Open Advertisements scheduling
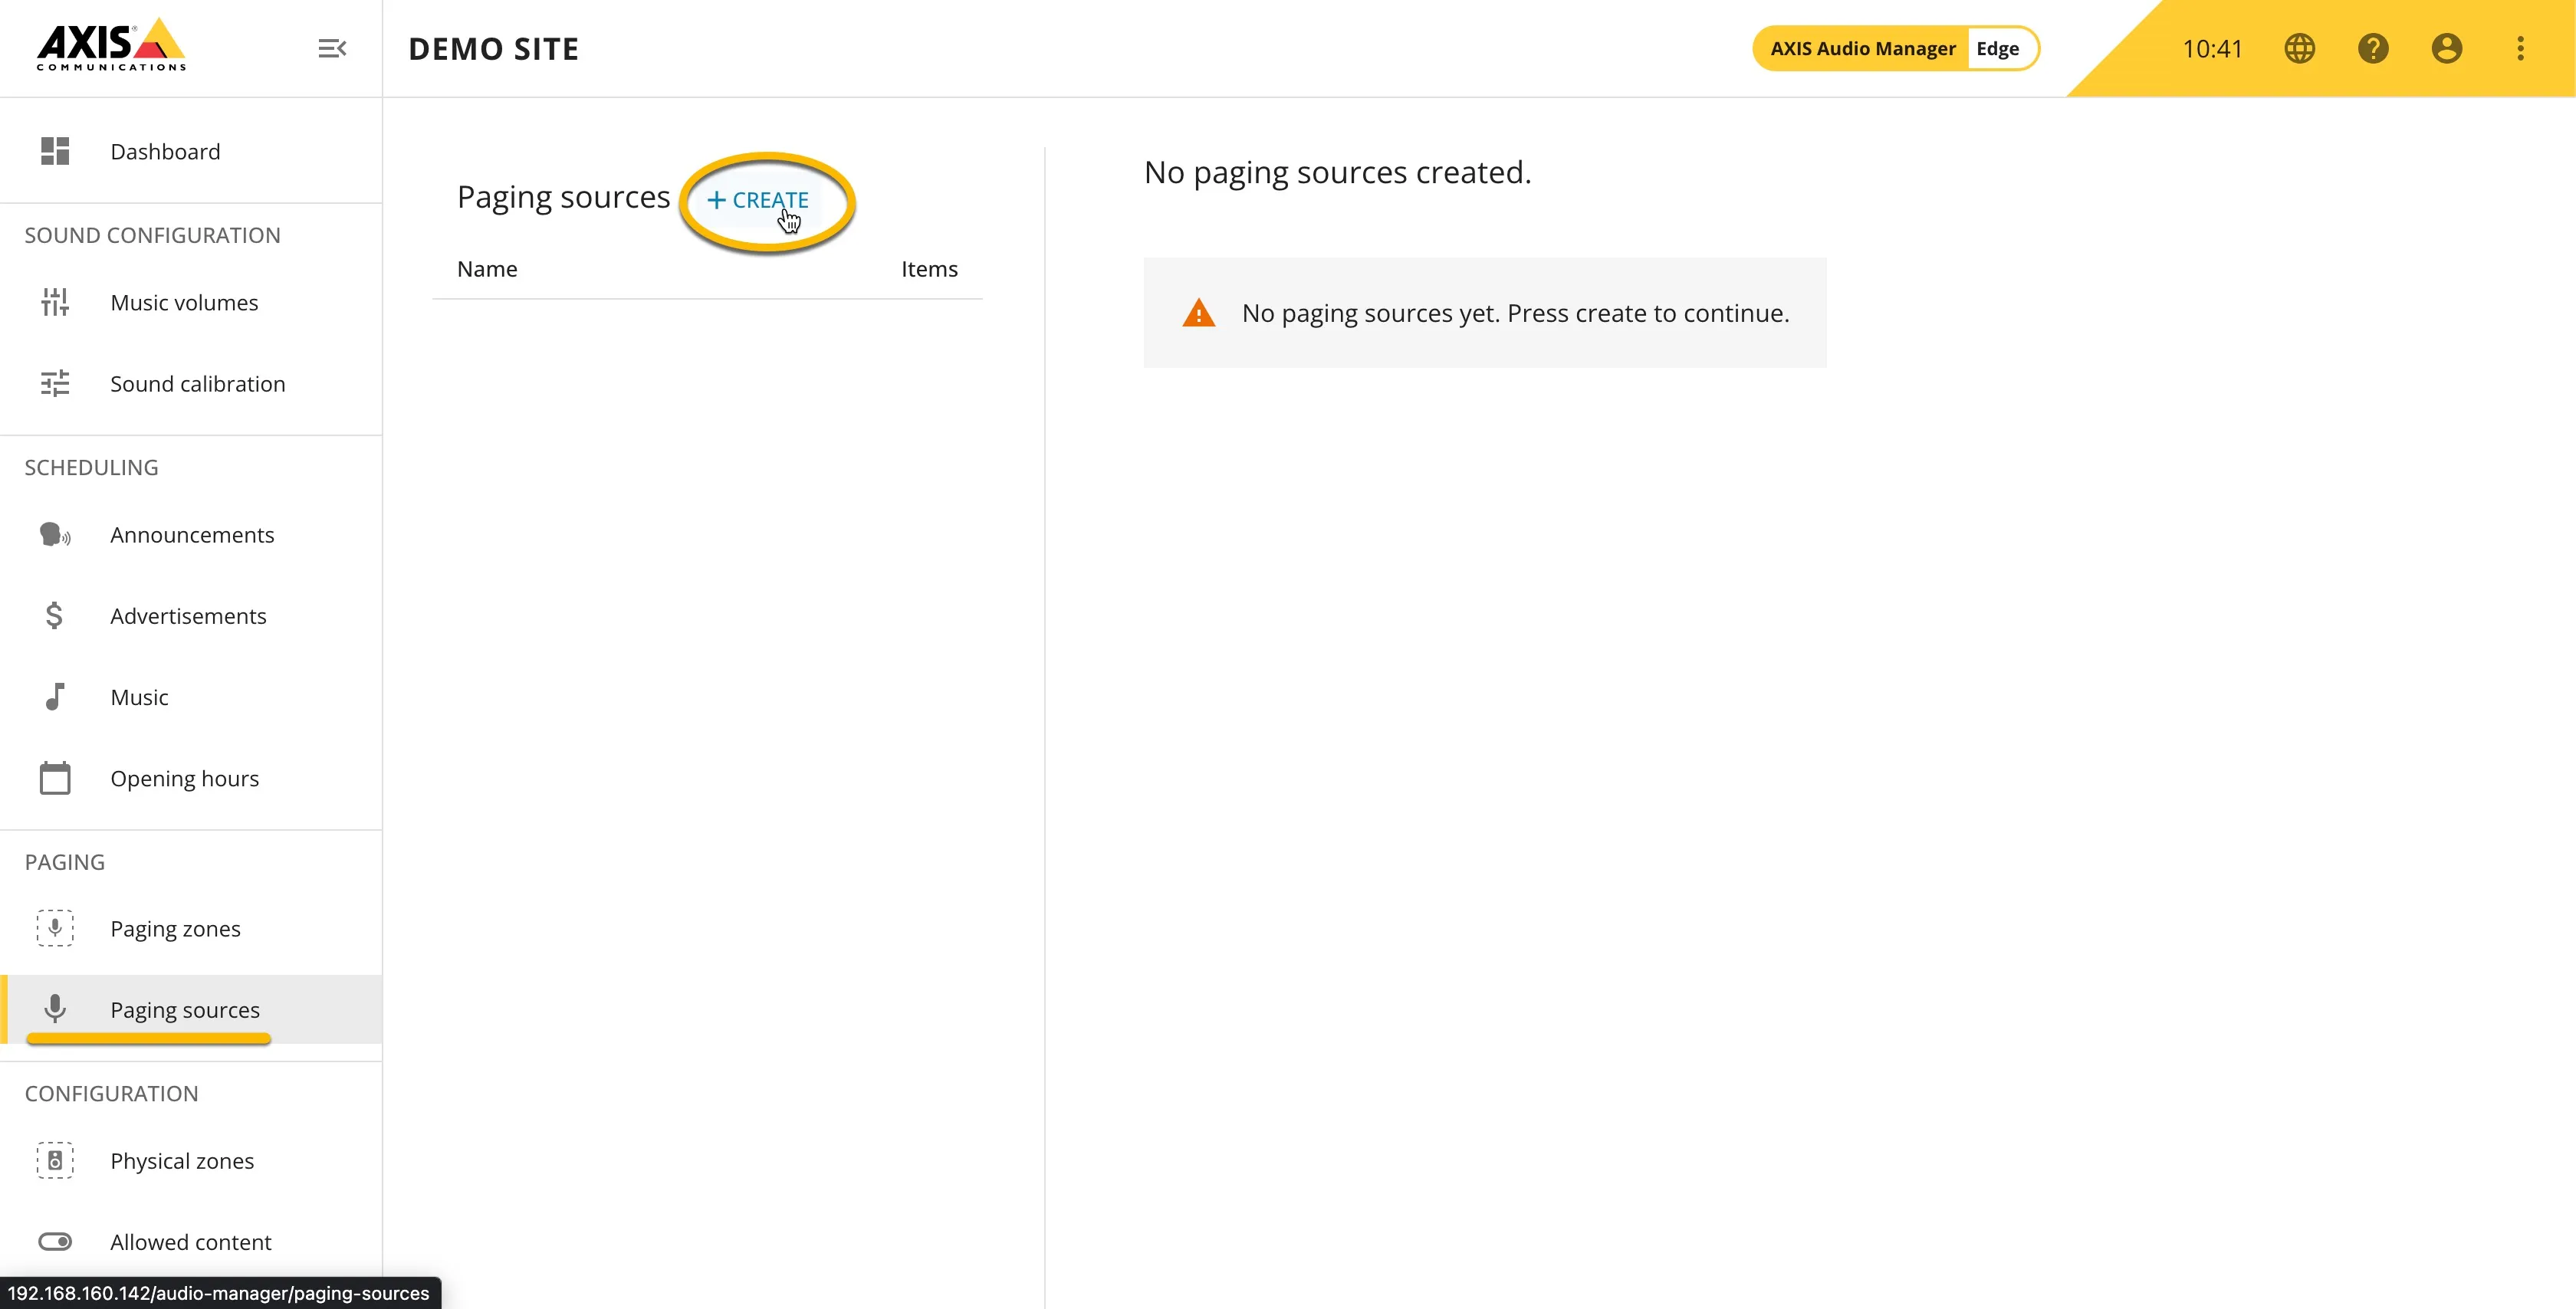 191,616
